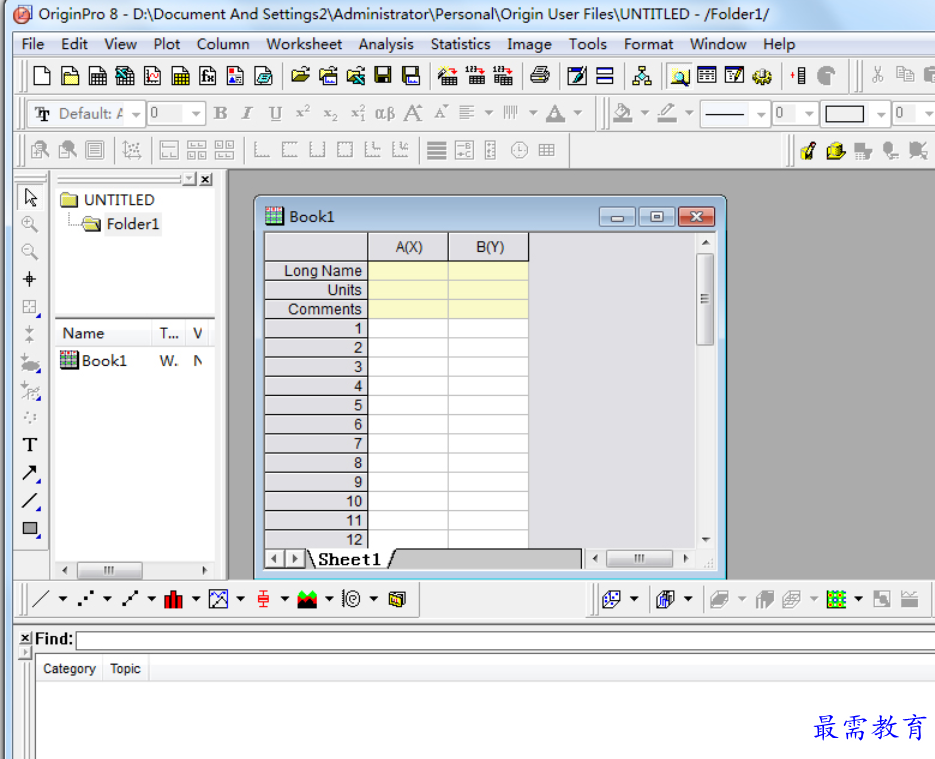Open the font color dropdown arrow
Screen dimensions: 935x759
click(x=578, y=113)
